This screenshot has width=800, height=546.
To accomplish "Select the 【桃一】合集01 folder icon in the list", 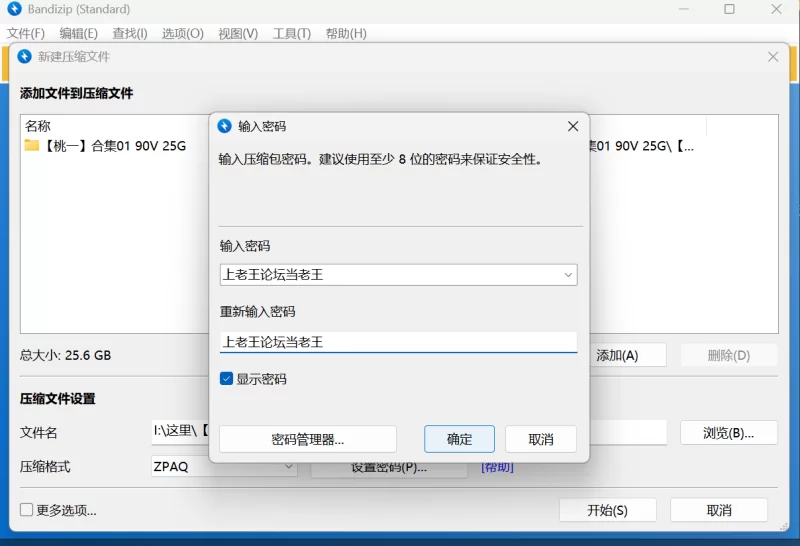I will [x=32, y=145].
